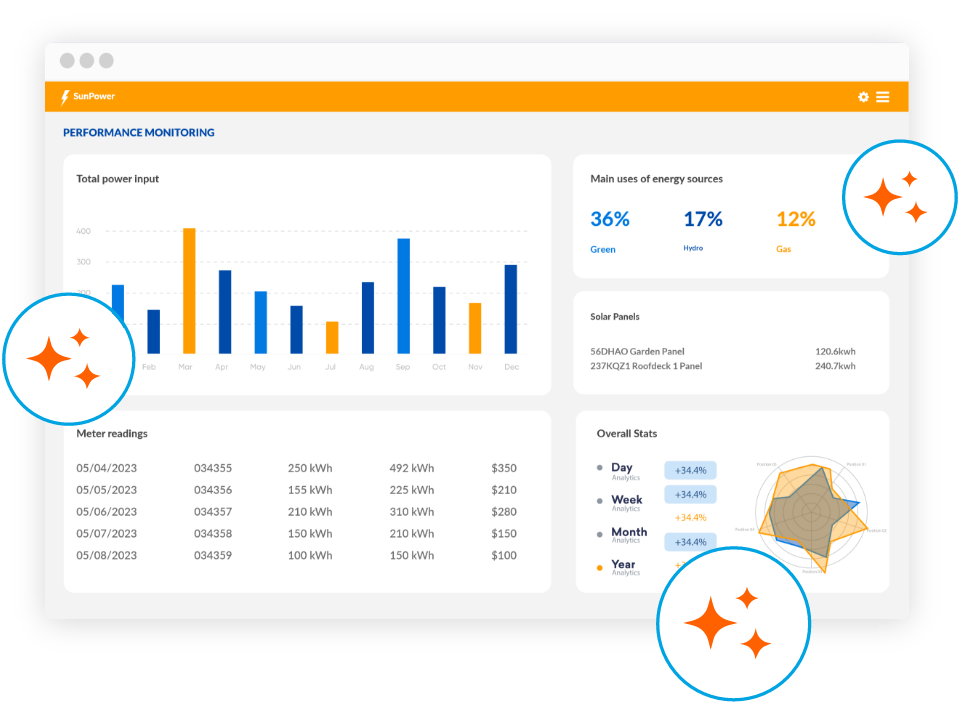Open meter reading 034357 row

point(213,512)
